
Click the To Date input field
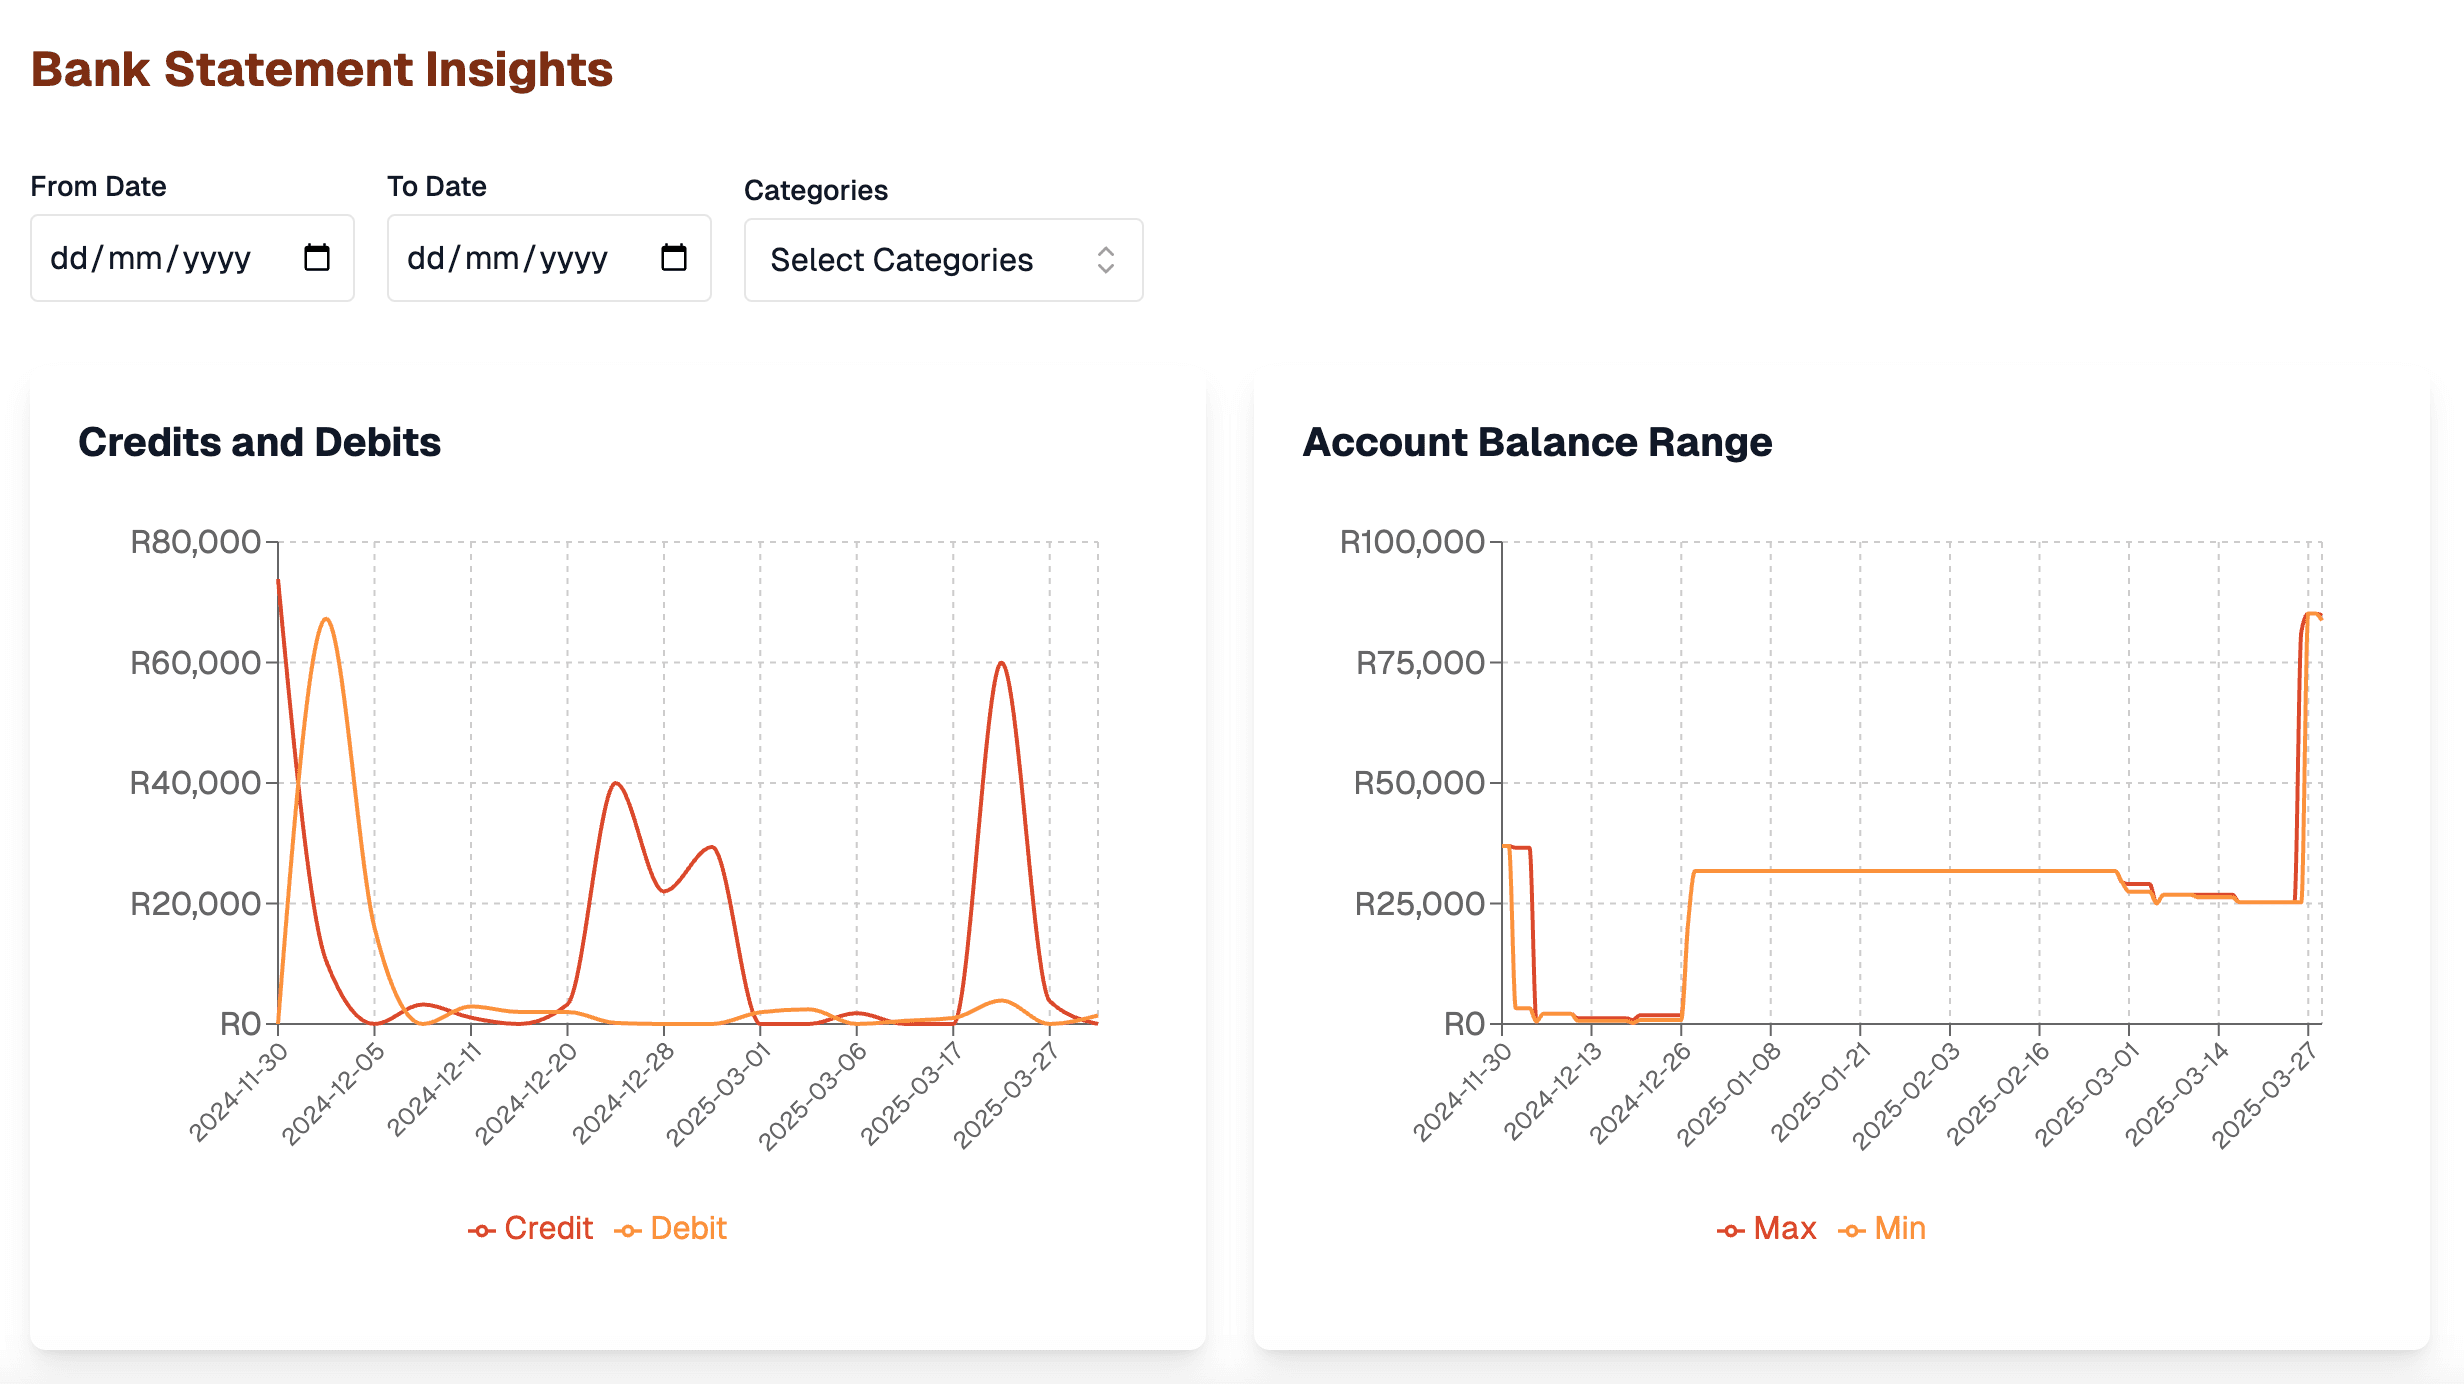click(x=549, y=258)
